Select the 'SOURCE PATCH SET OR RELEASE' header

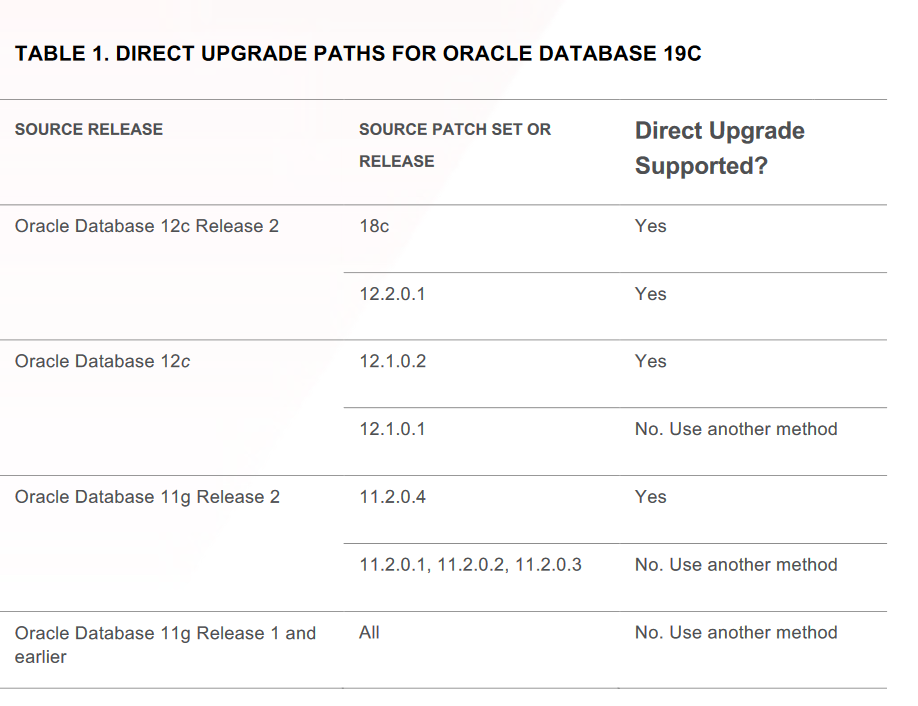(455, 145)
